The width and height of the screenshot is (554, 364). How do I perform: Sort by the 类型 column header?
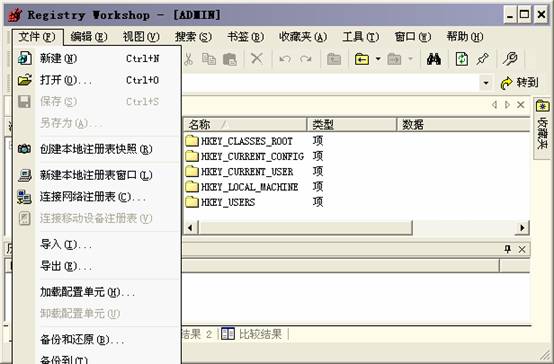pos(352,124)
